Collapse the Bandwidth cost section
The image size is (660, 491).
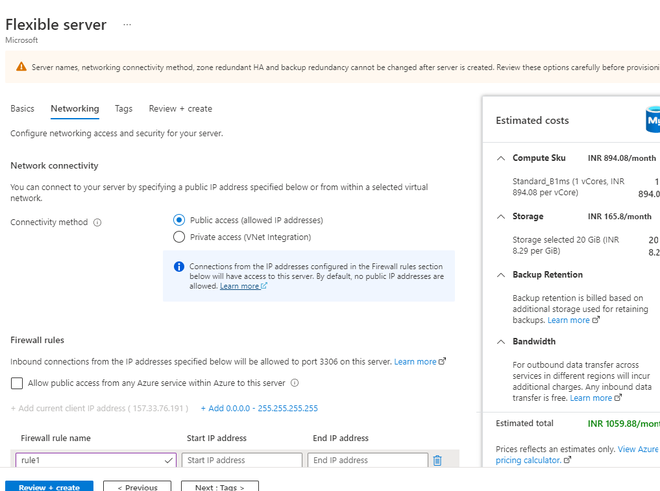(x=501, y=342)
